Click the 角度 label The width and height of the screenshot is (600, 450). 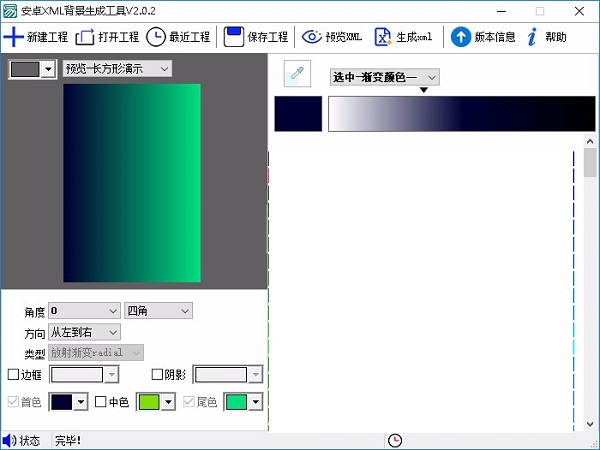point(35,312)
